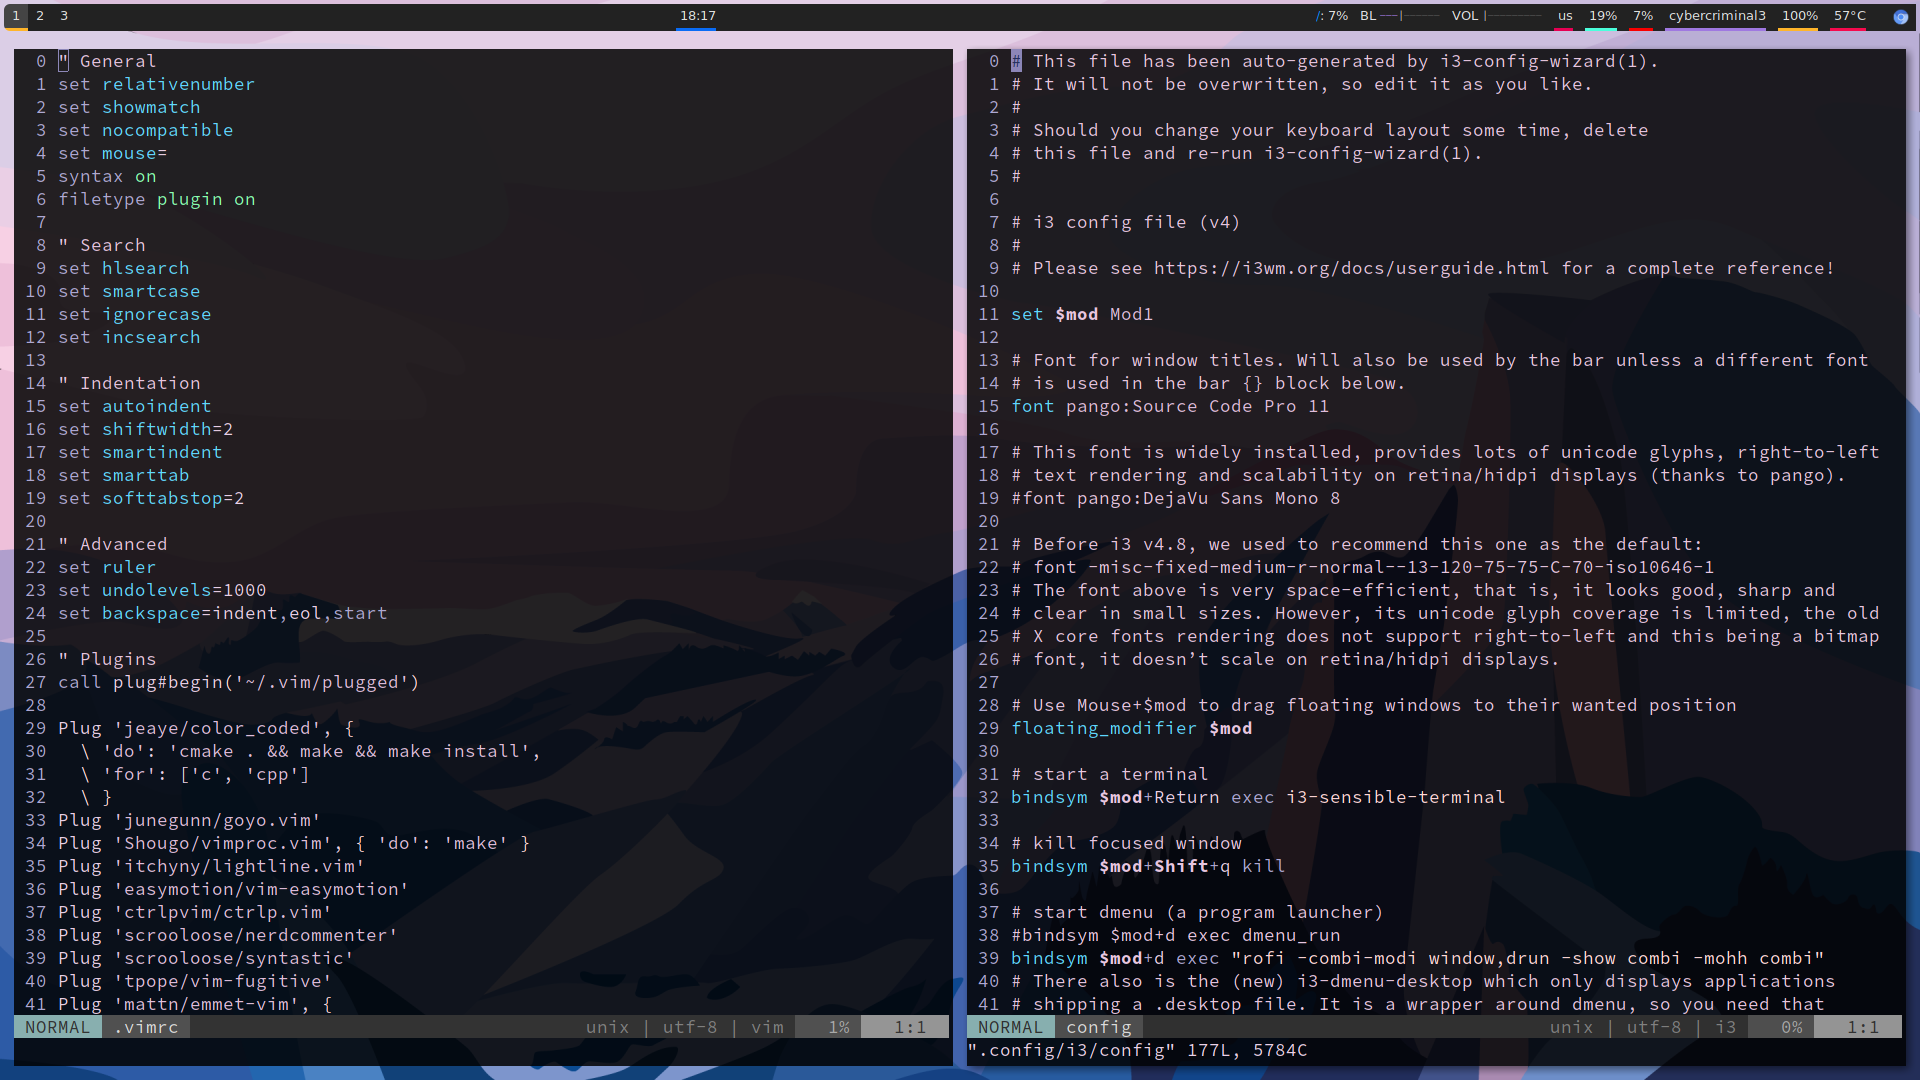This screenshot has width=1920, height=1080.
Task: Select workspace 1 in the bar
Action: click(x=16, y=16)
